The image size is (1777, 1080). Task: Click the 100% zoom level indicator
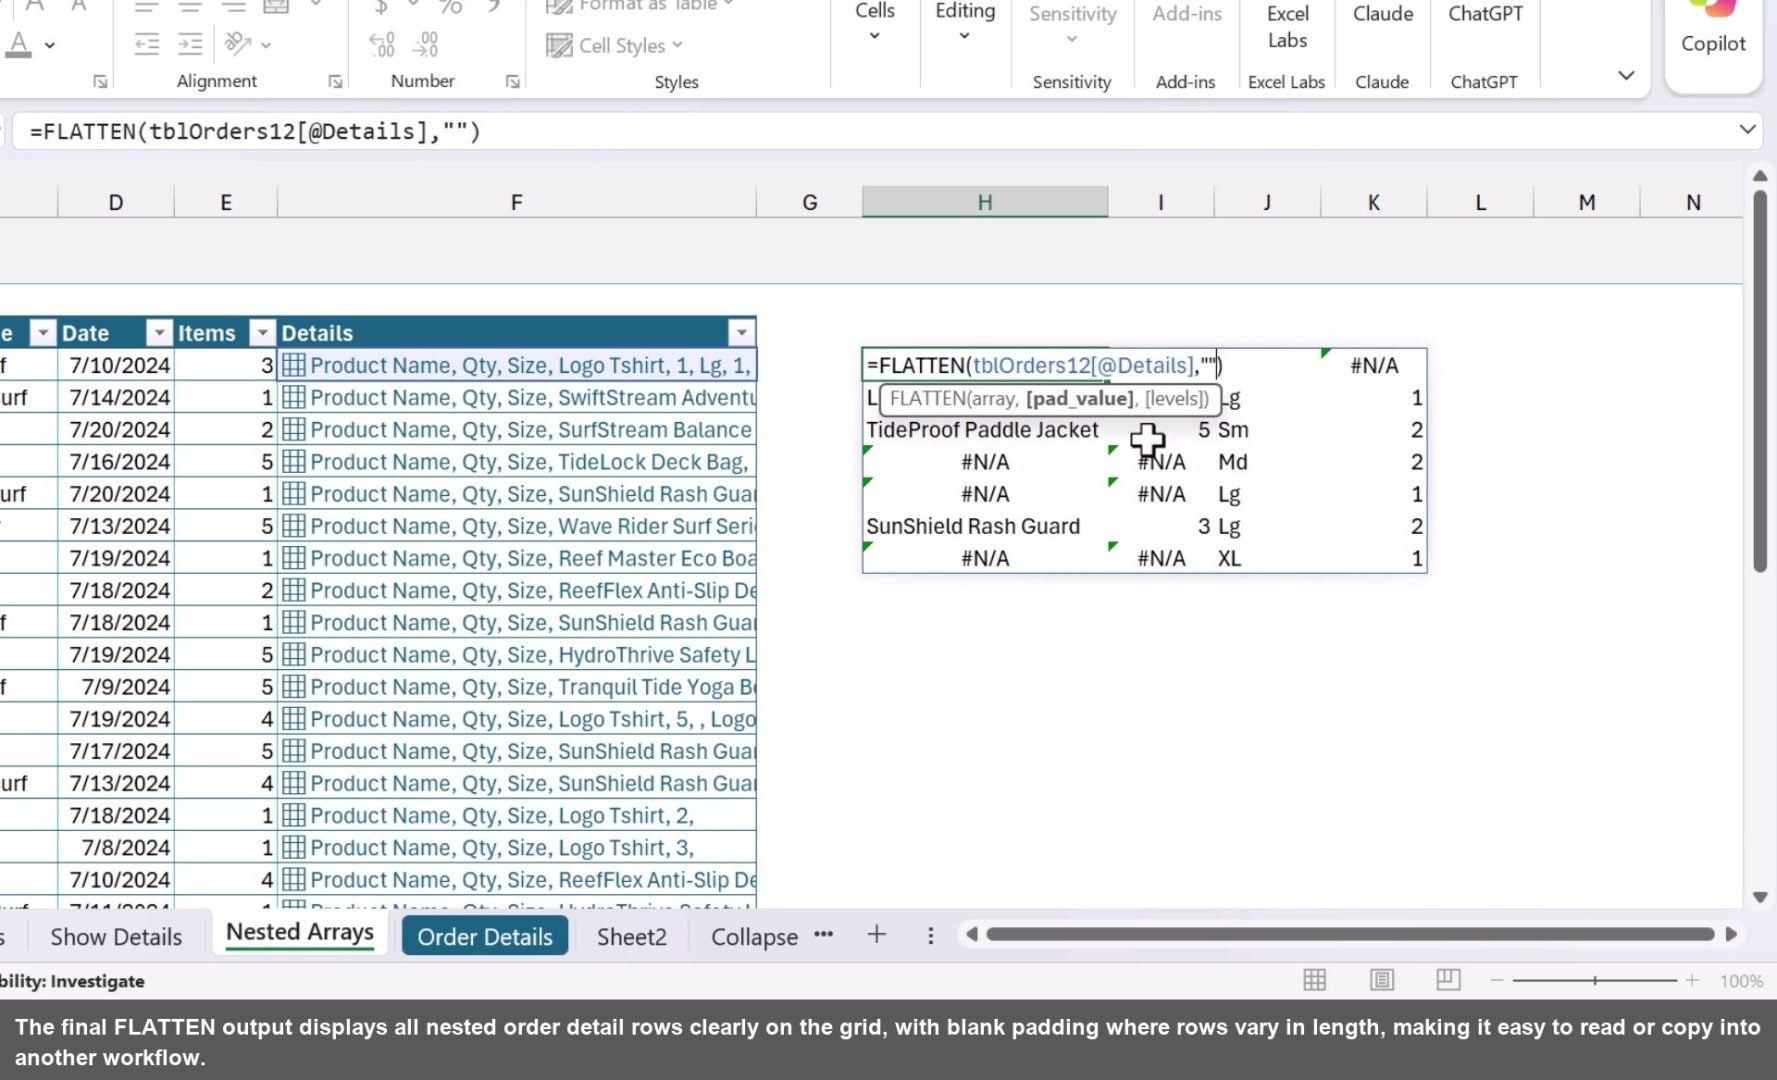pos(1741,981)
